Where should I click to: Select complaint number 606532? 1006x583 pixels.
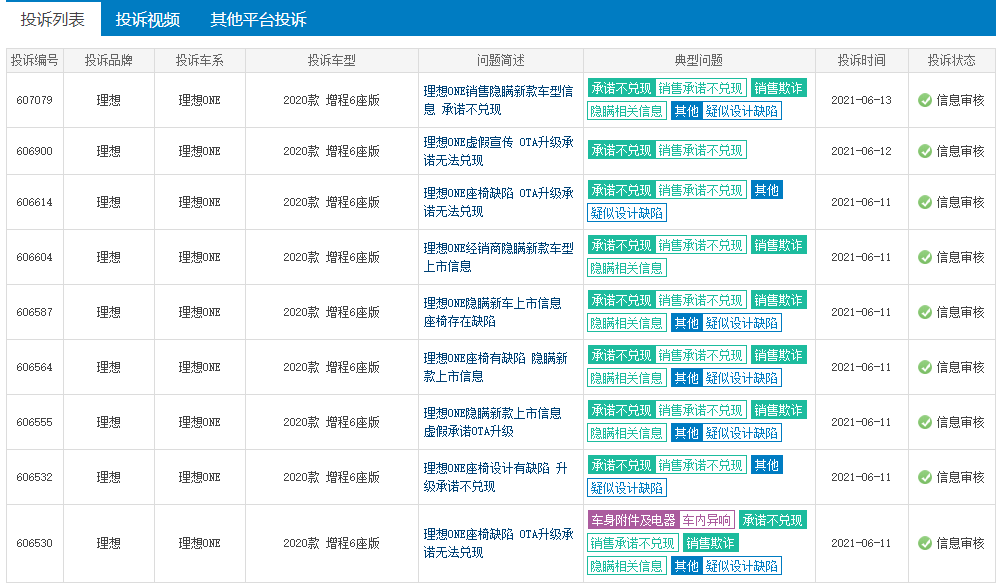(x=35, y=477)
